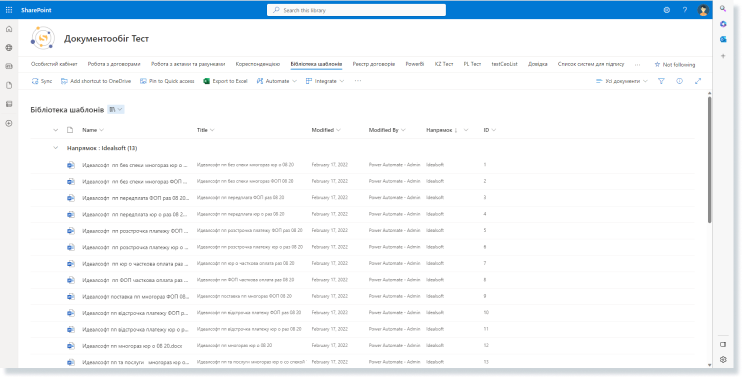This screenshot has height=378, width=743.
Task: Open the Реєстр договорів tab
Action: 374,64
